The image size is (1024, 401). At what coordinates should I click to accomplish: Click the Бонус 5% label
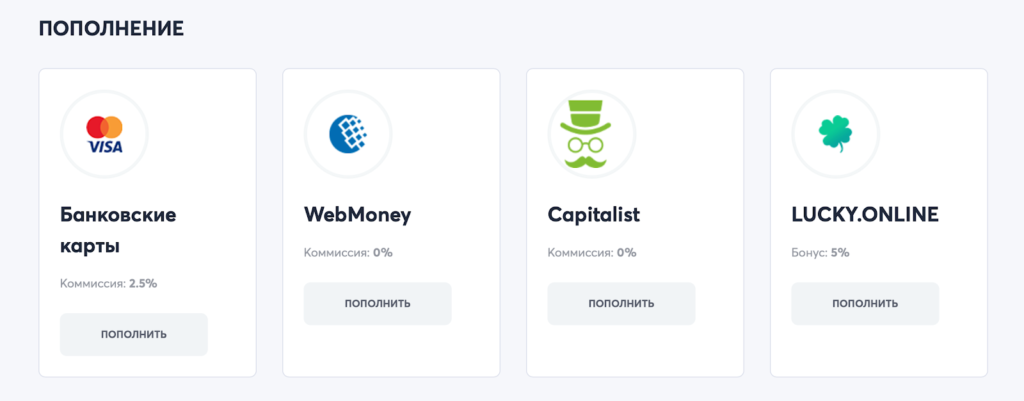point(820,253)
